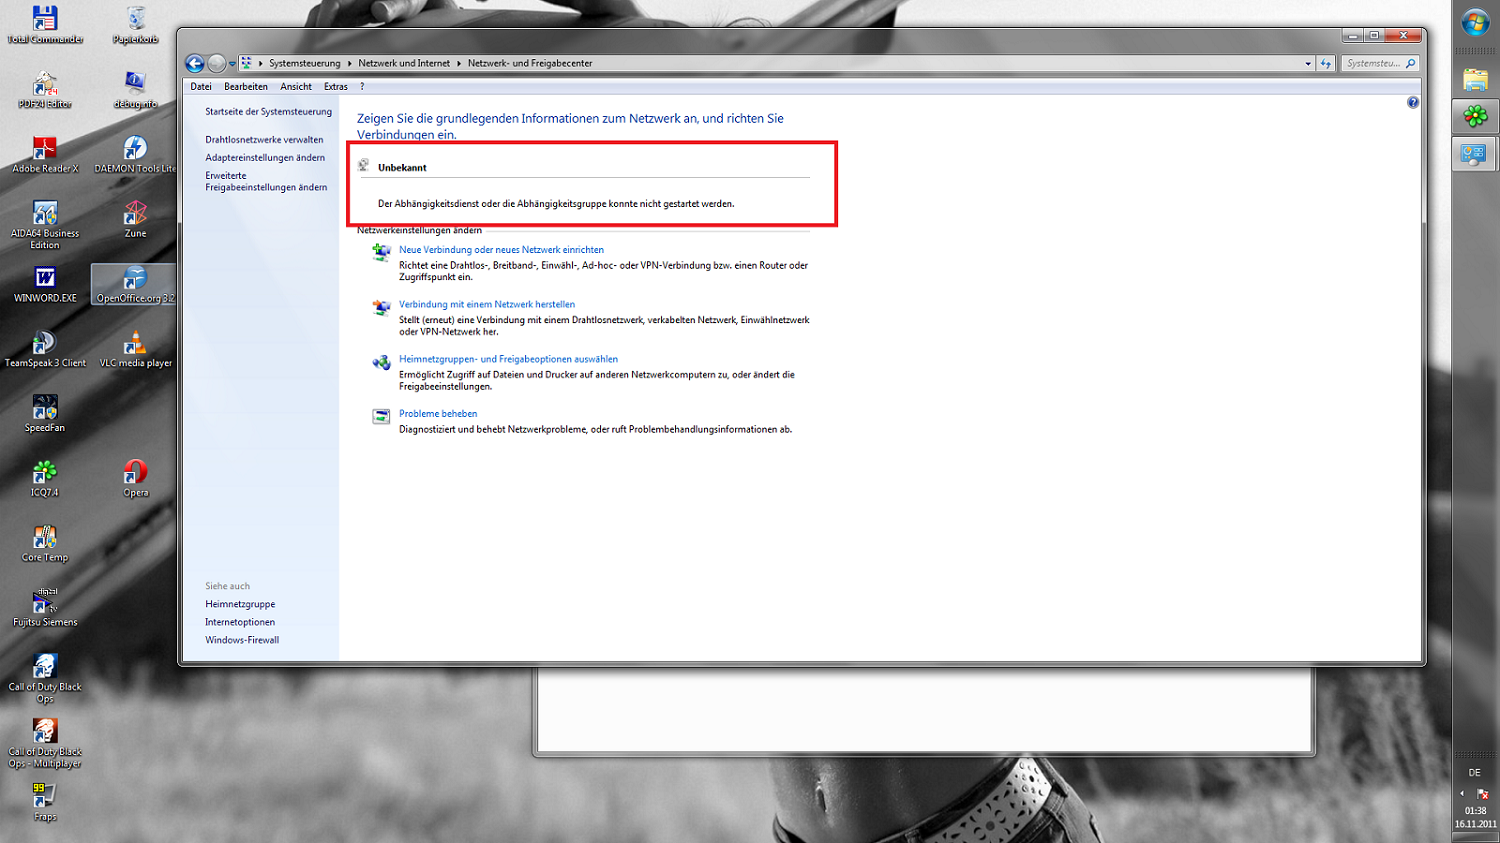Launch Call of Duty Black Ops icon

(x=45, y=678)
